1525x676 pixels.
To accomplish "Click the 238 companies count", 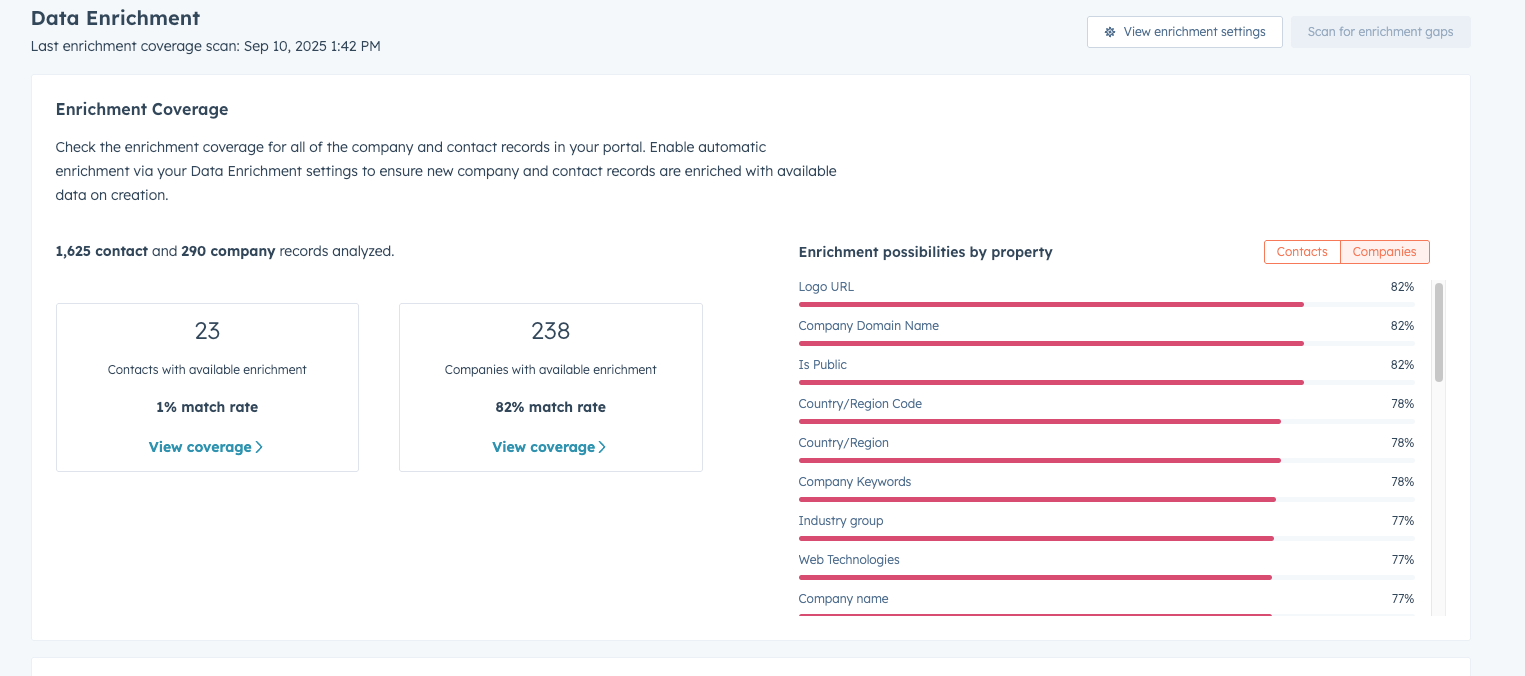I will coord(551,331).
